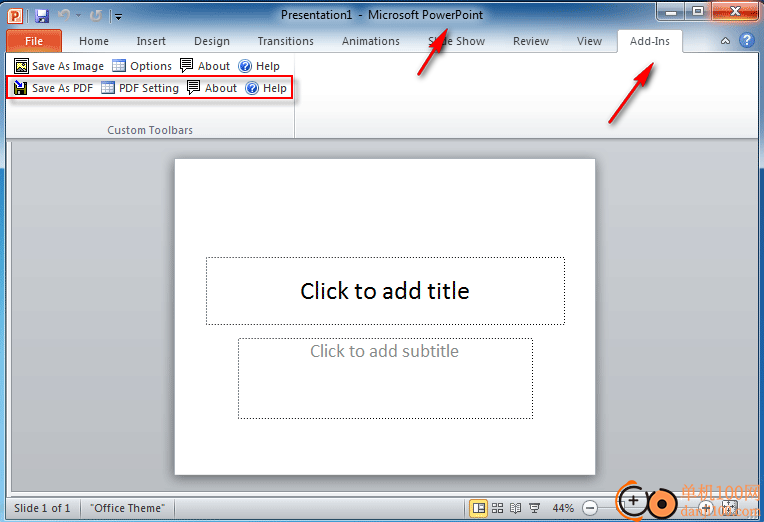
Task: Switch to the Home tab
Action: (94, 41)
